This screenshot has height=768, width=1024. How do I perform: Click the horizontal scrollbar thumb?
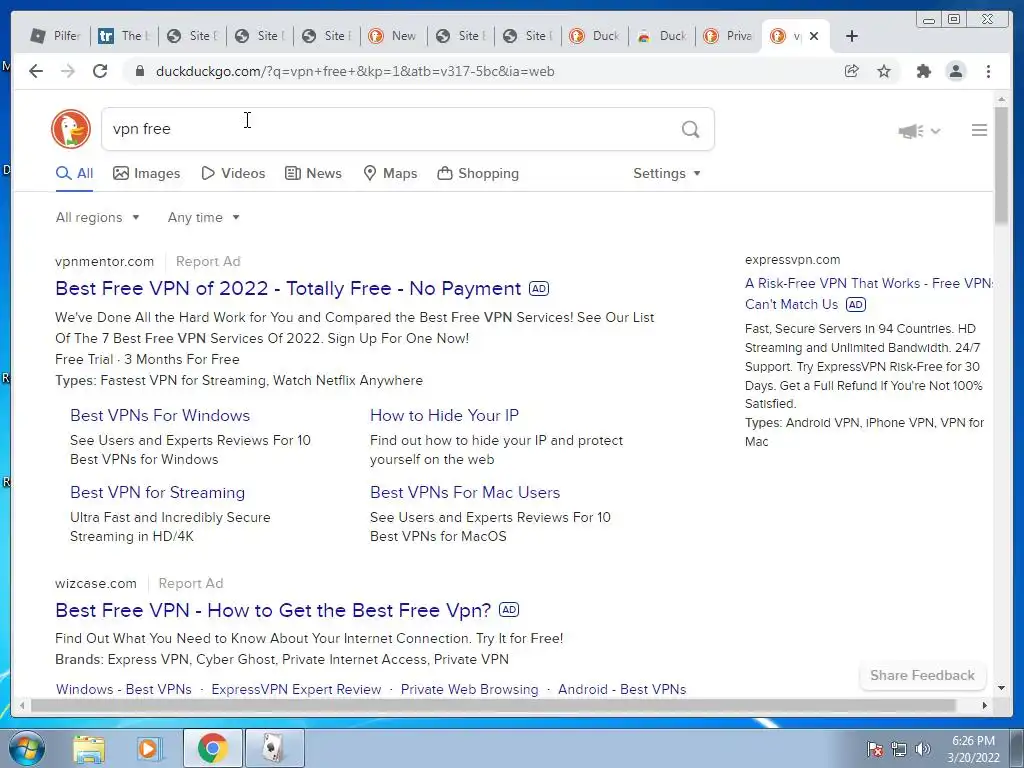coord(493,705)
